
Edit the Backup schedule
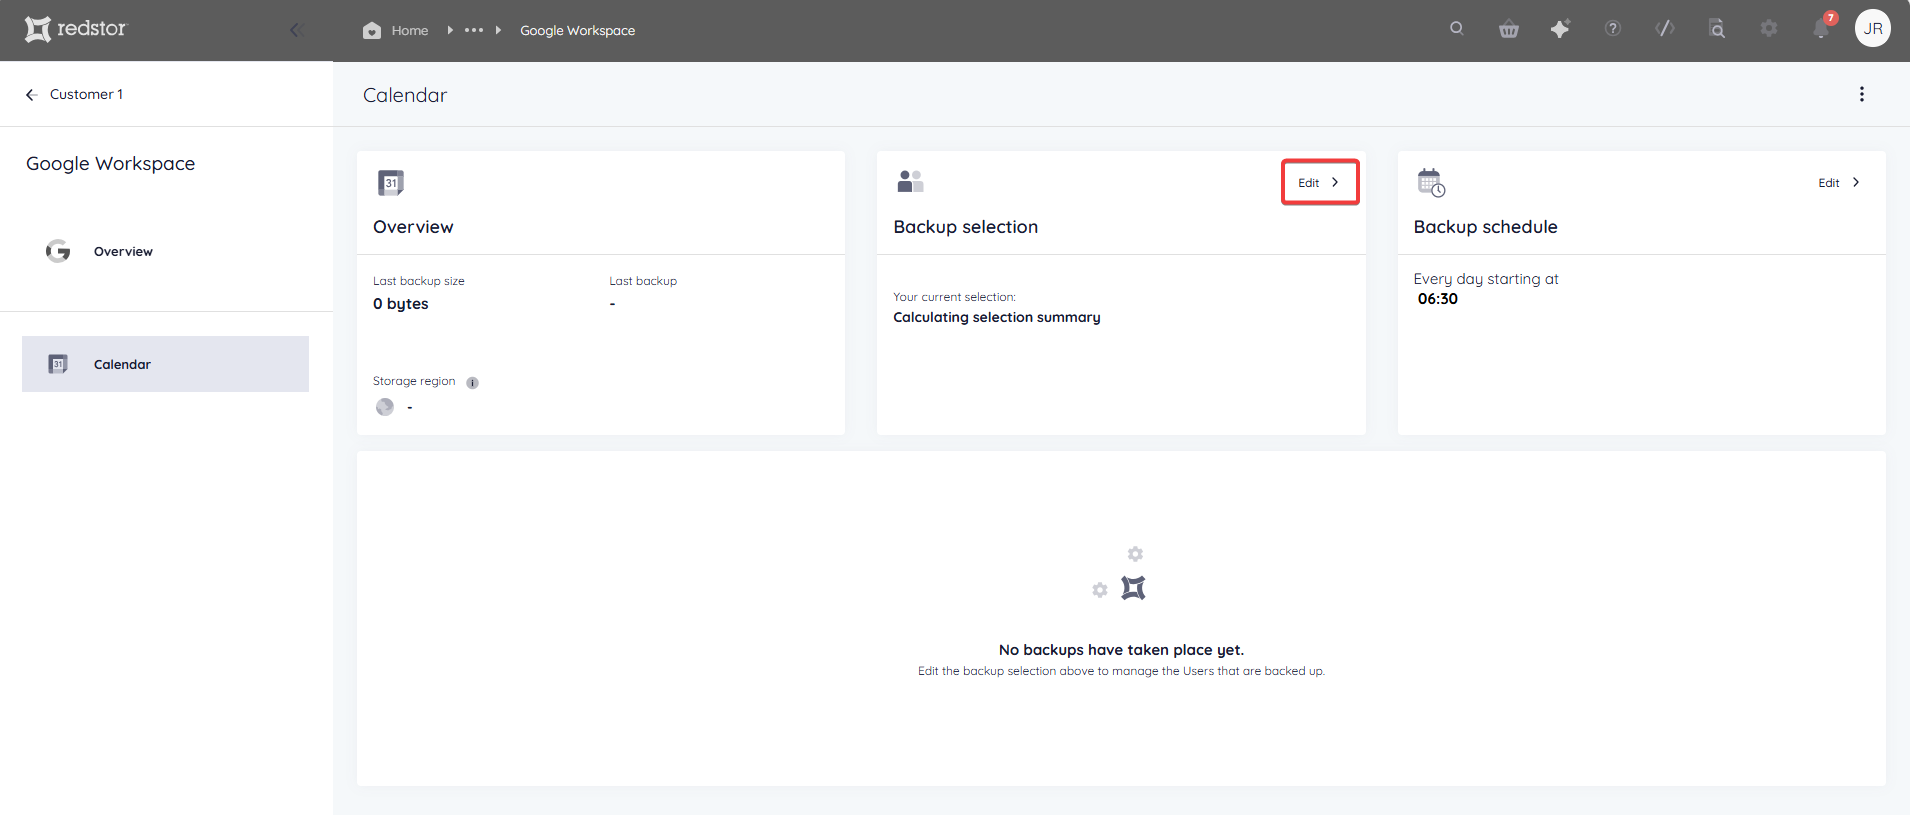coord(1839,183)
